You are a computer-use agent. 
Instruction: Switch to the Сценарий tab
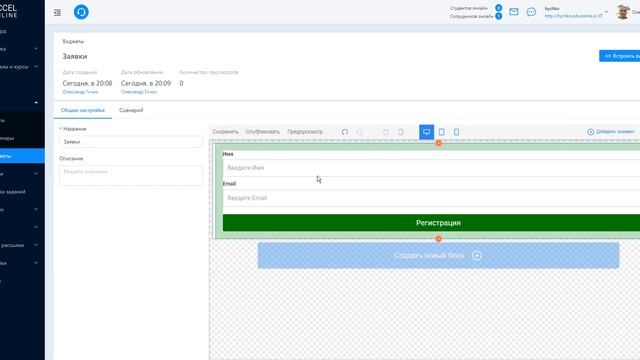(x=131, y=110)
